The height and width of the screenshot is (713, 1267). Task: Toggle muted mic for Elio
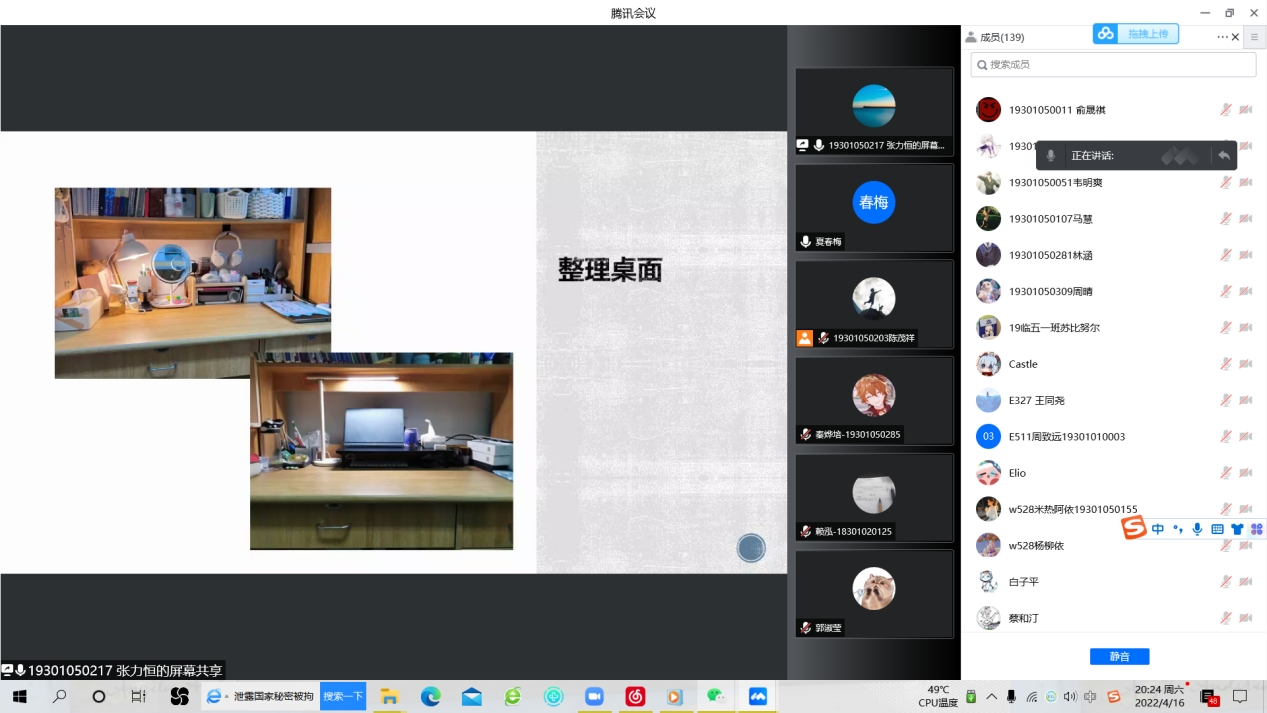point(1226,473)
